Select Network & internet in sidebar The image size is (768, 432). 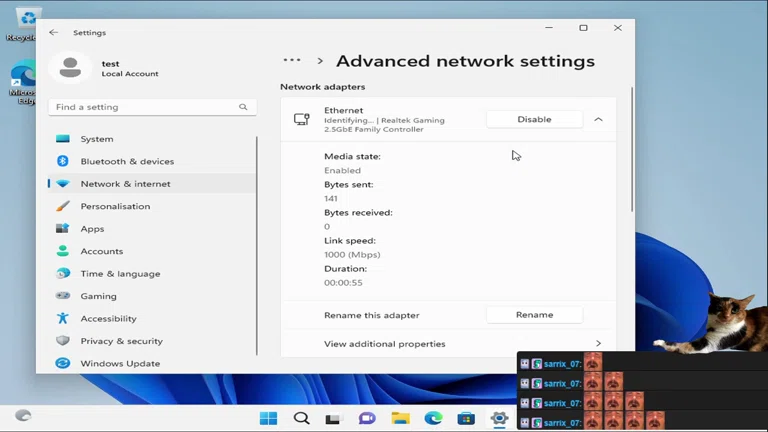coord(125,184)
